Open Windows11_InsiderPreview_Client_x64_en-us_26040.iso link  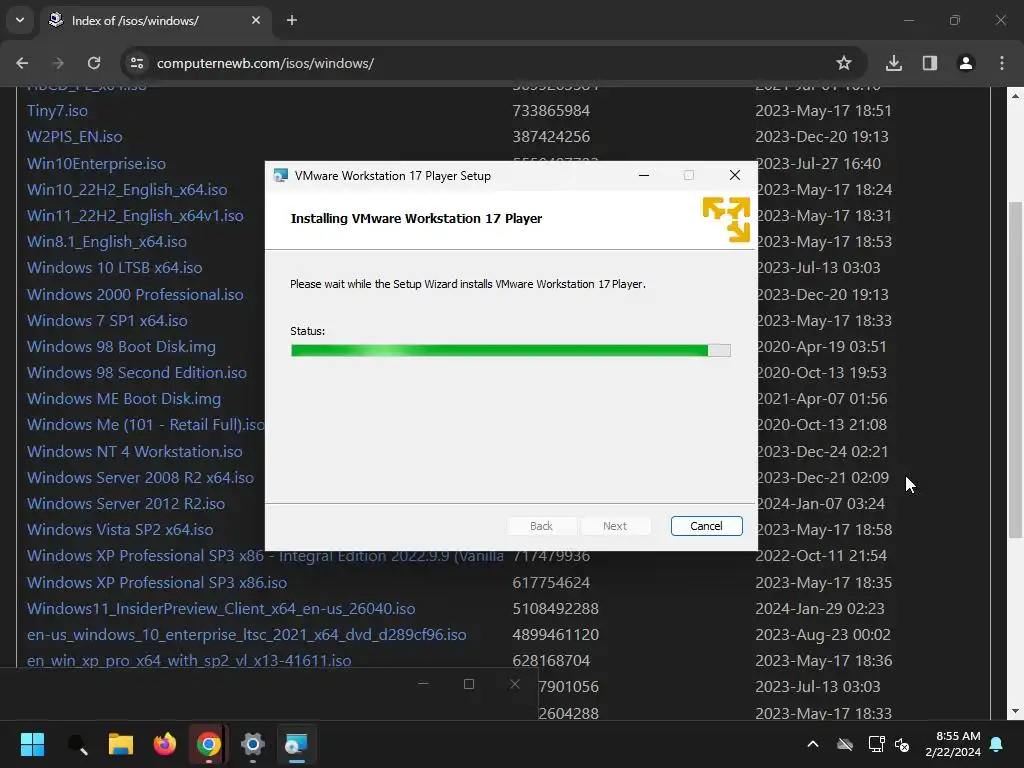[221, 609]
